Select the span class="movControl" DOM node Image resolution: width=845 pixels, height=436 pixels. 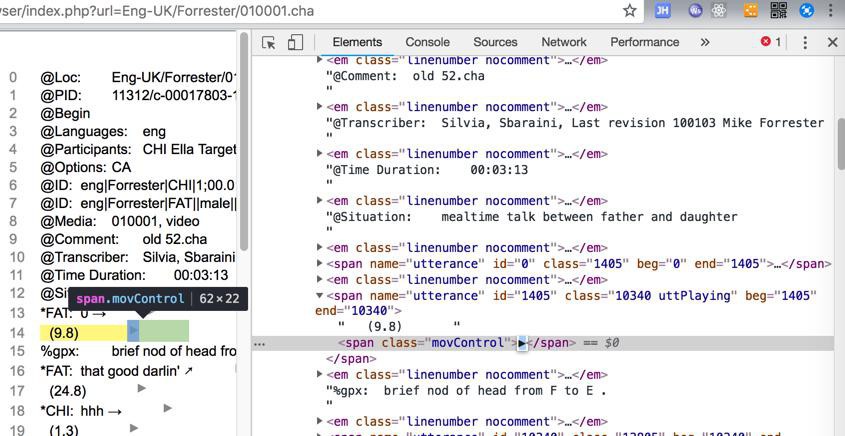(x=457, y=343)
